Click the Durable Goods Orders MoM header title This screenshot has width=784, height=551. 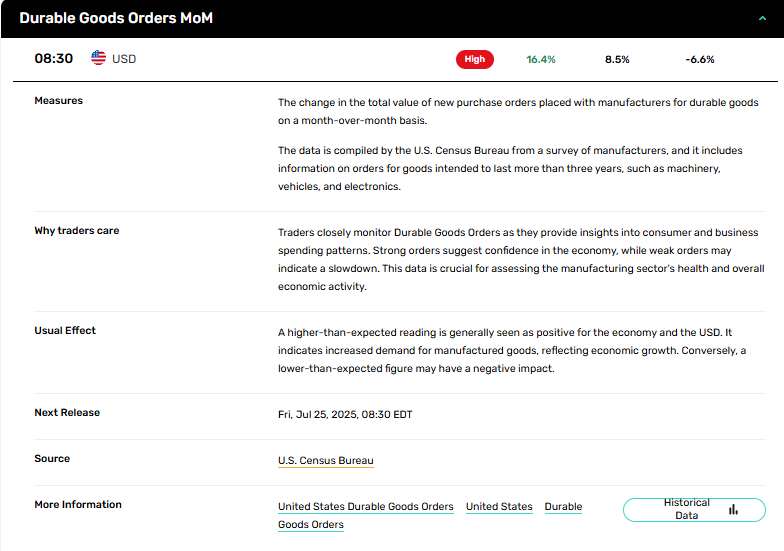(116, 18)
